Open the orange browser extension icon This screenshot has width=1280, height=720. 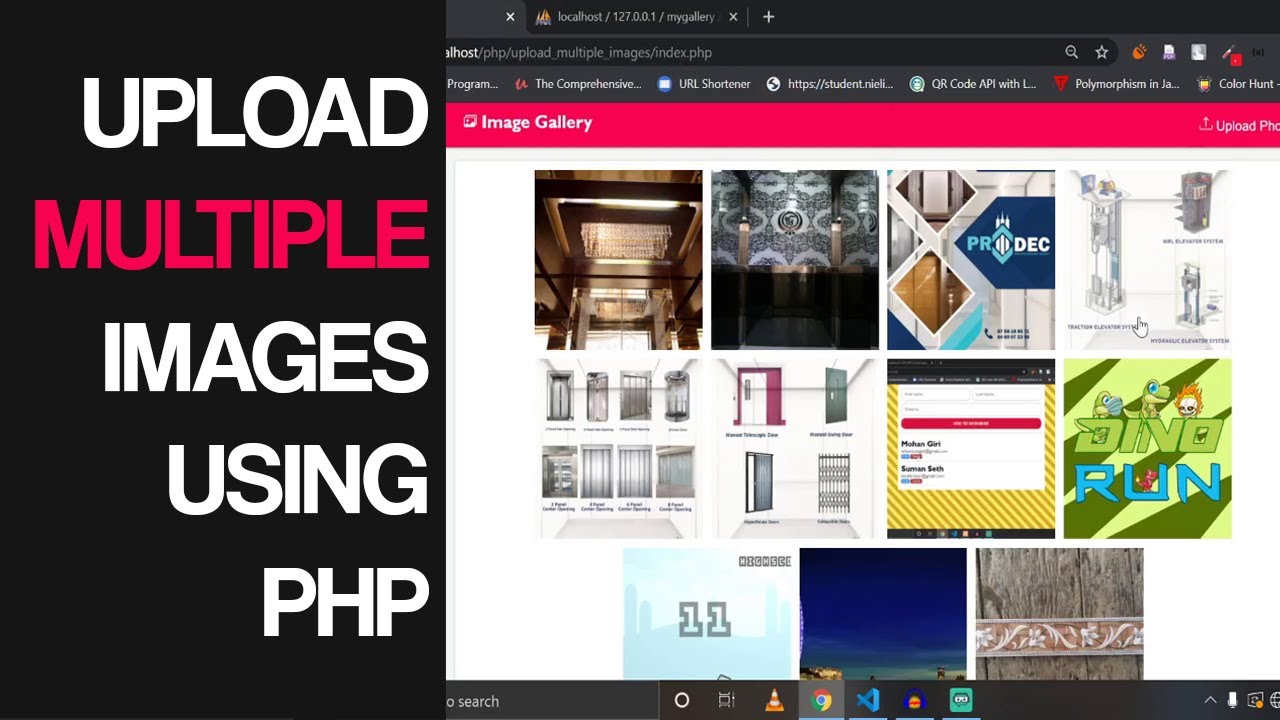(1138, 52)
